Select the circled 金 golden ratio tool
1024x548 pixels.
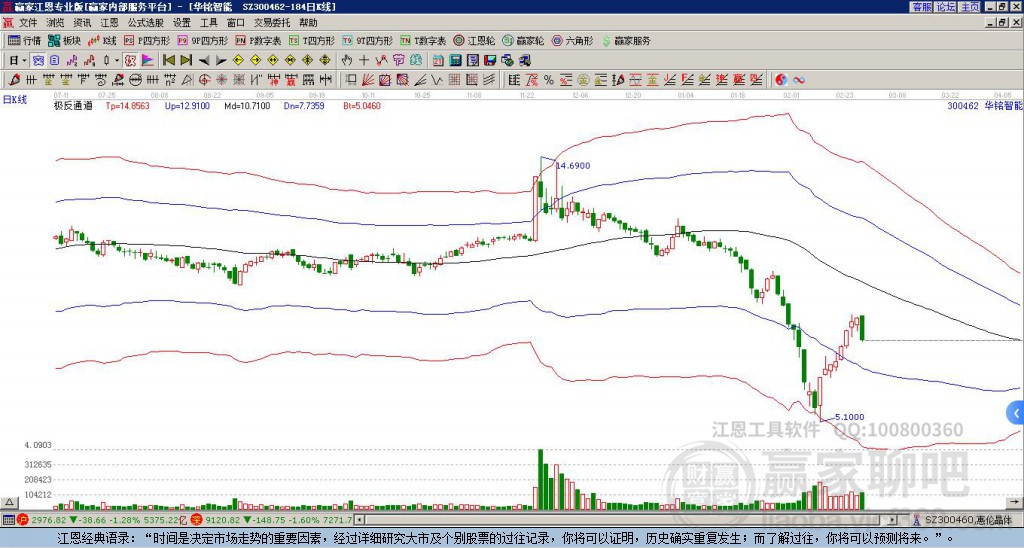tap(583, 80)
